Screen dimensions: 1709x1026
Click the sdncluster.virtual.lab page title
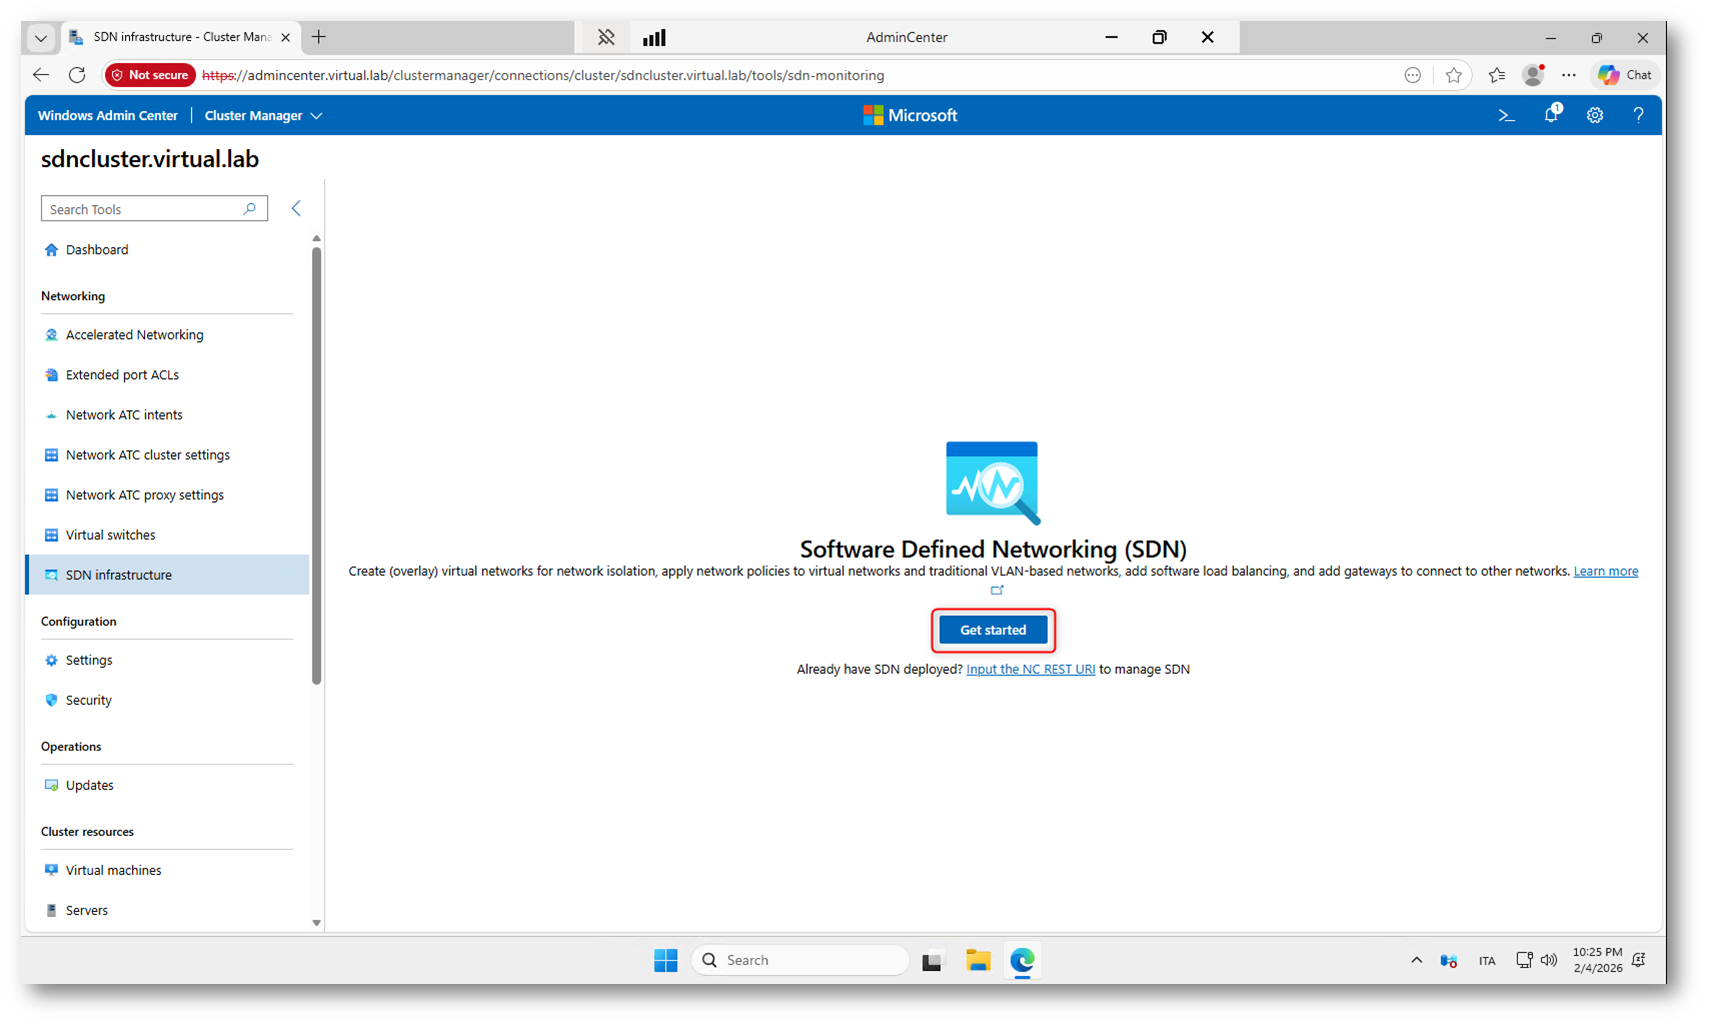150,159
